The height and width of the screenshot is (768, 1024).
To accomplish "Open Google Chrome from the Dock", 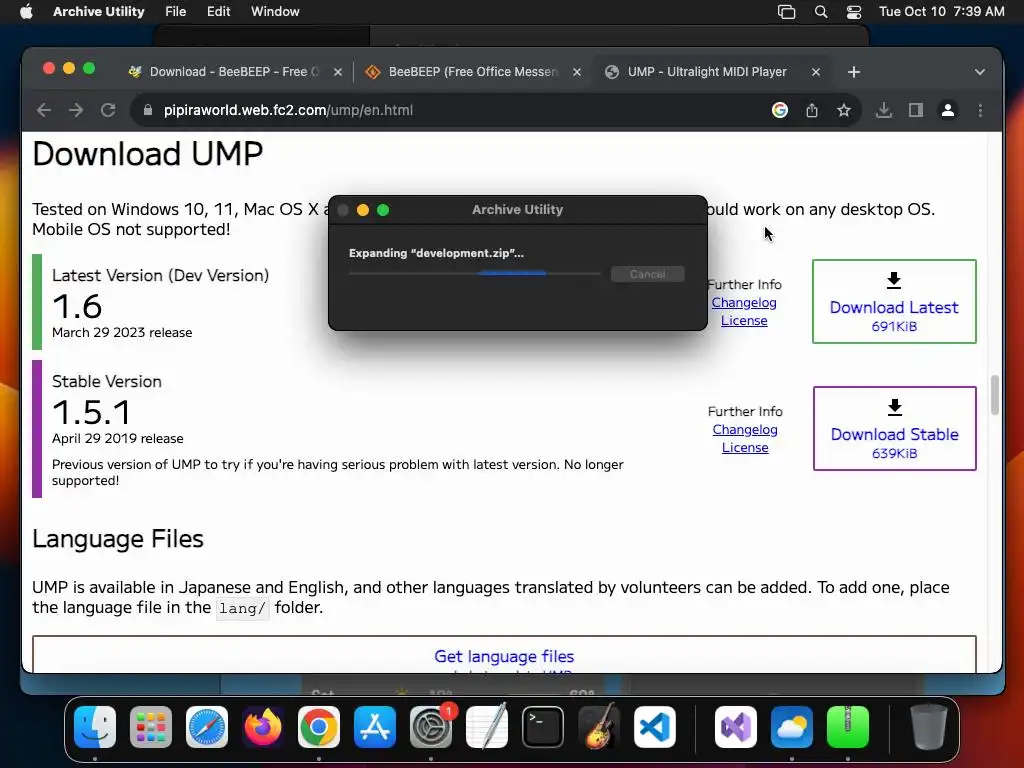I will coord(319,727).
